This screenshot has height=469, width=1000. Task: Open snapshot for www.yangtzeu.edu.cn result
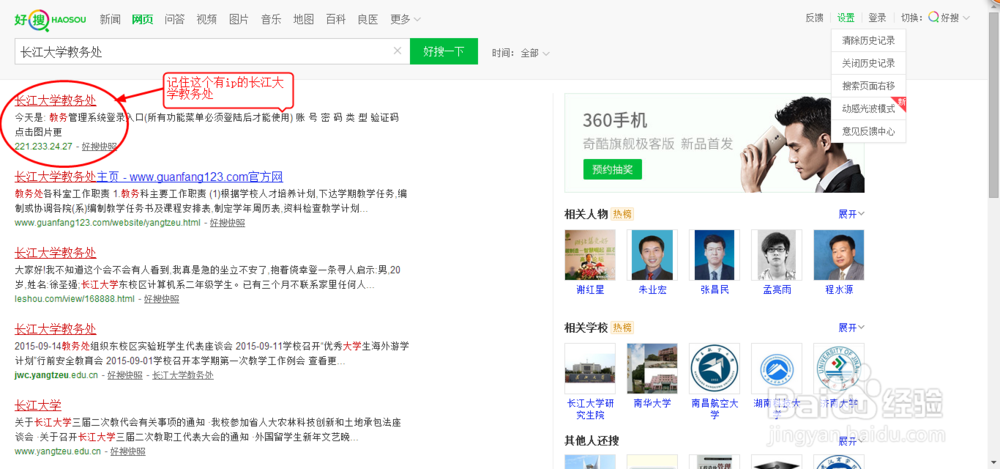128,451
